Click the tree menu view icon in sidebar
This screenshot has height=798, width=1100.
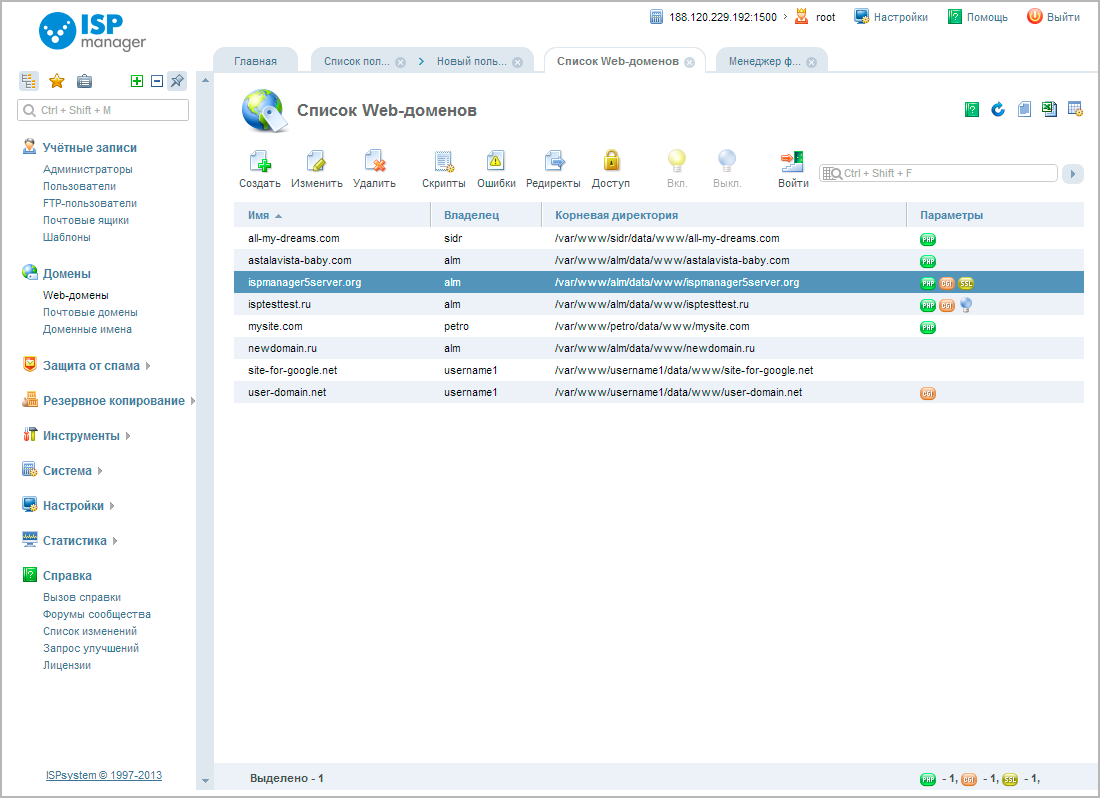coord(29,81)
